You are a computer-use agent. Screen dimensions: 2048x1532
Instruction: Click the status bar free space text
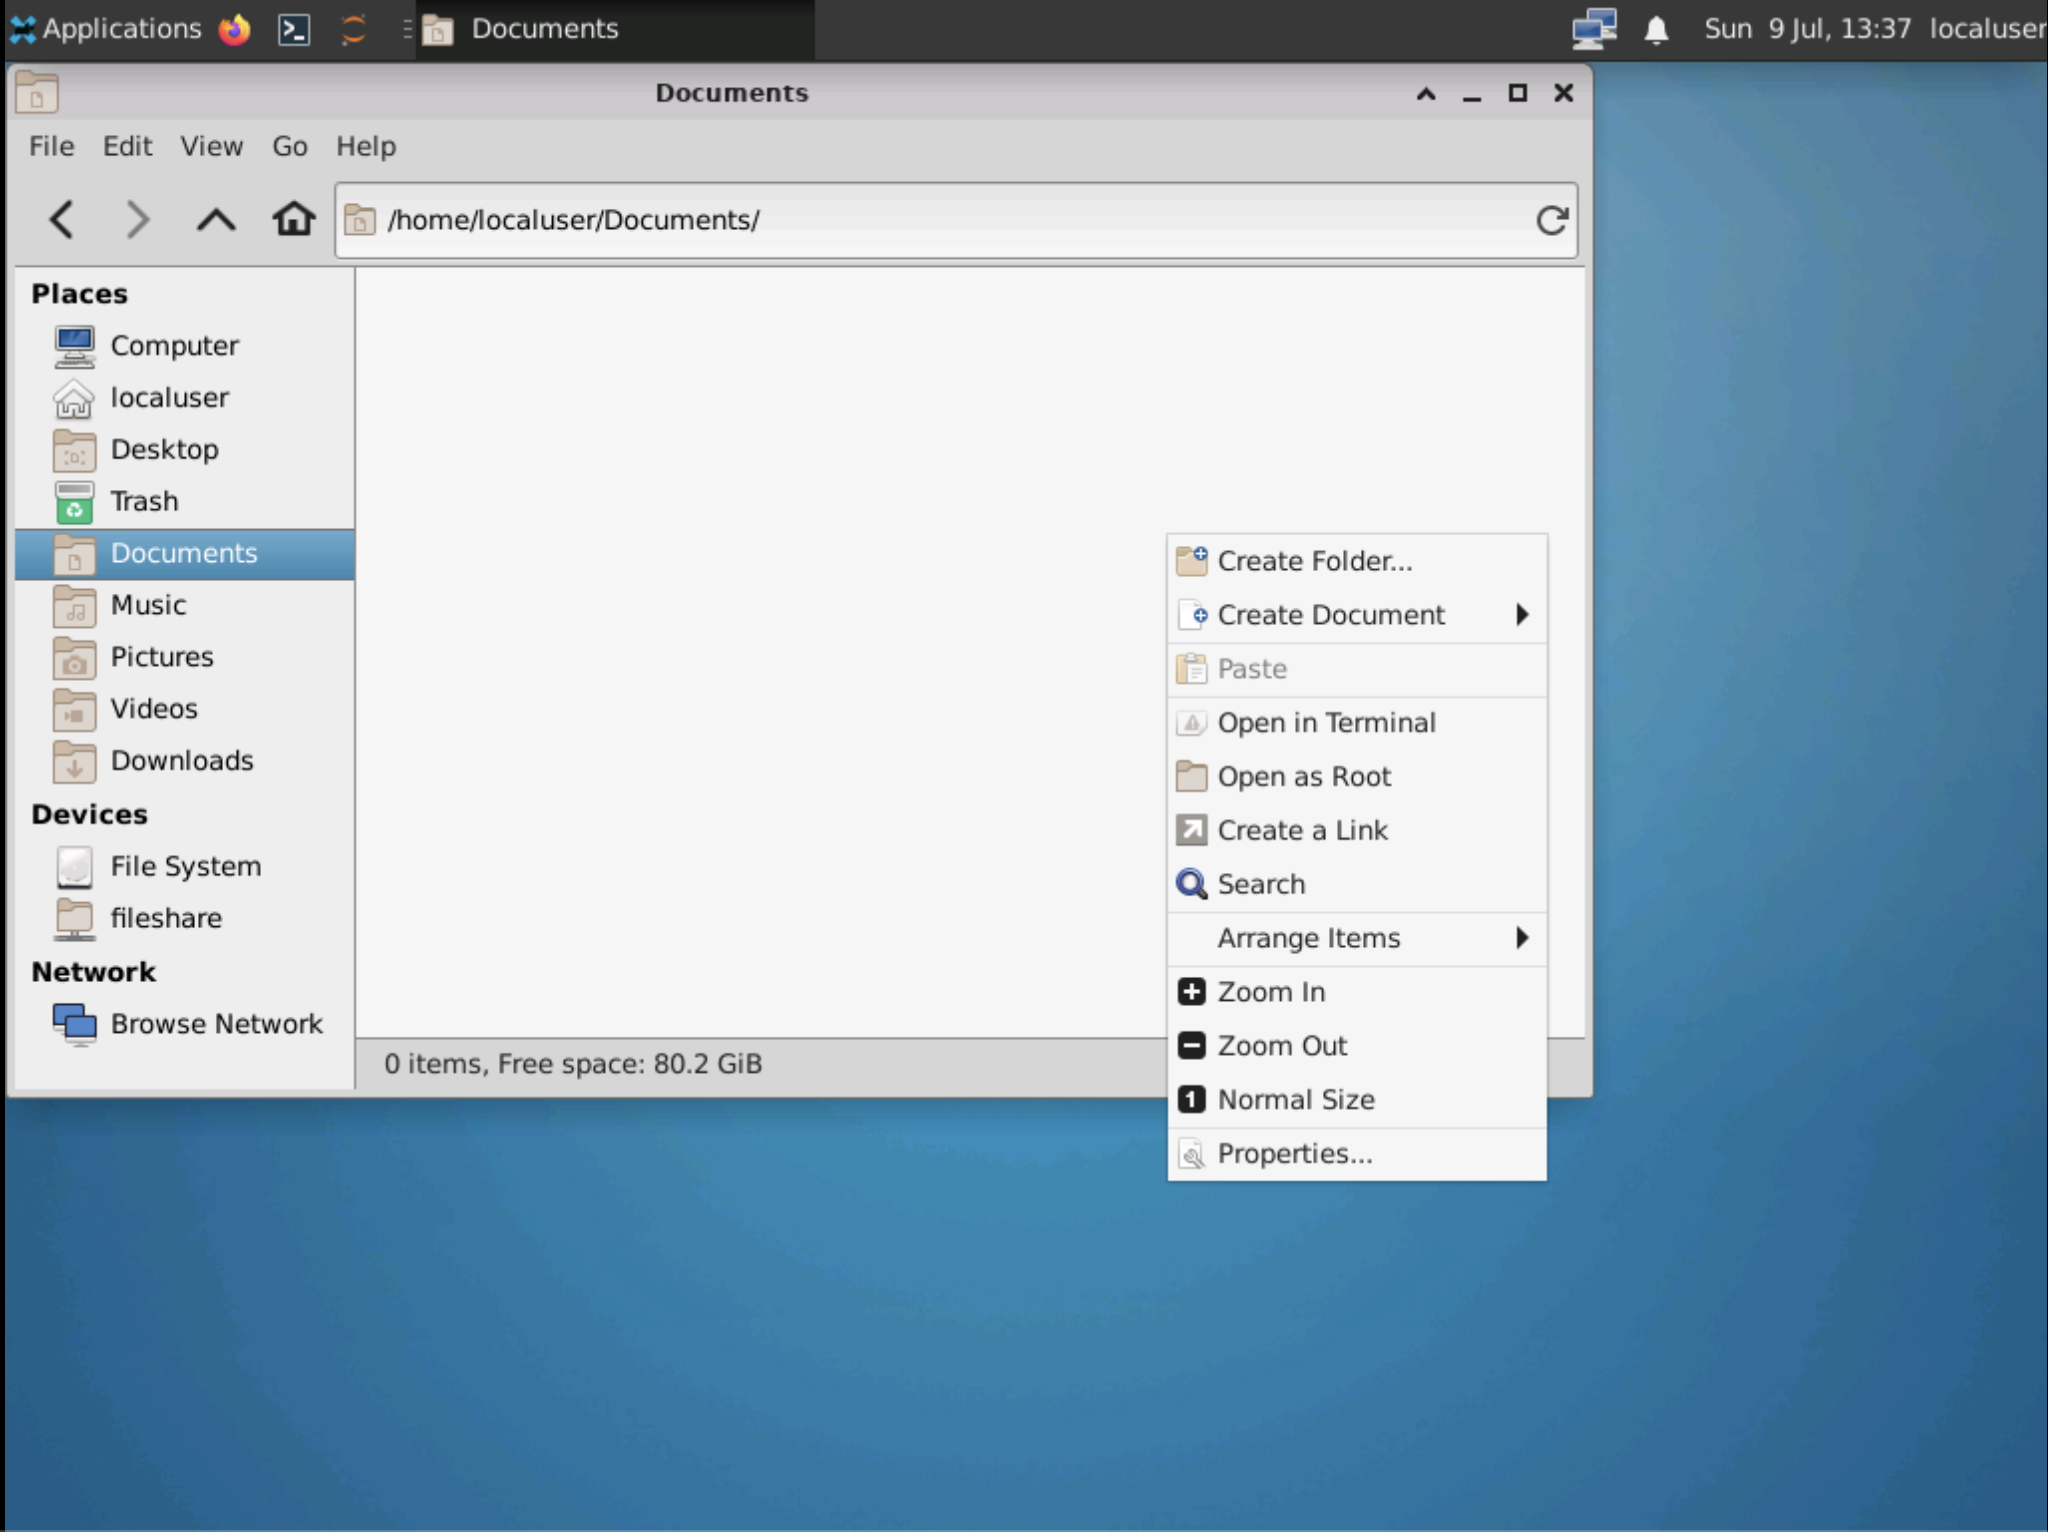pos(574,1065)
